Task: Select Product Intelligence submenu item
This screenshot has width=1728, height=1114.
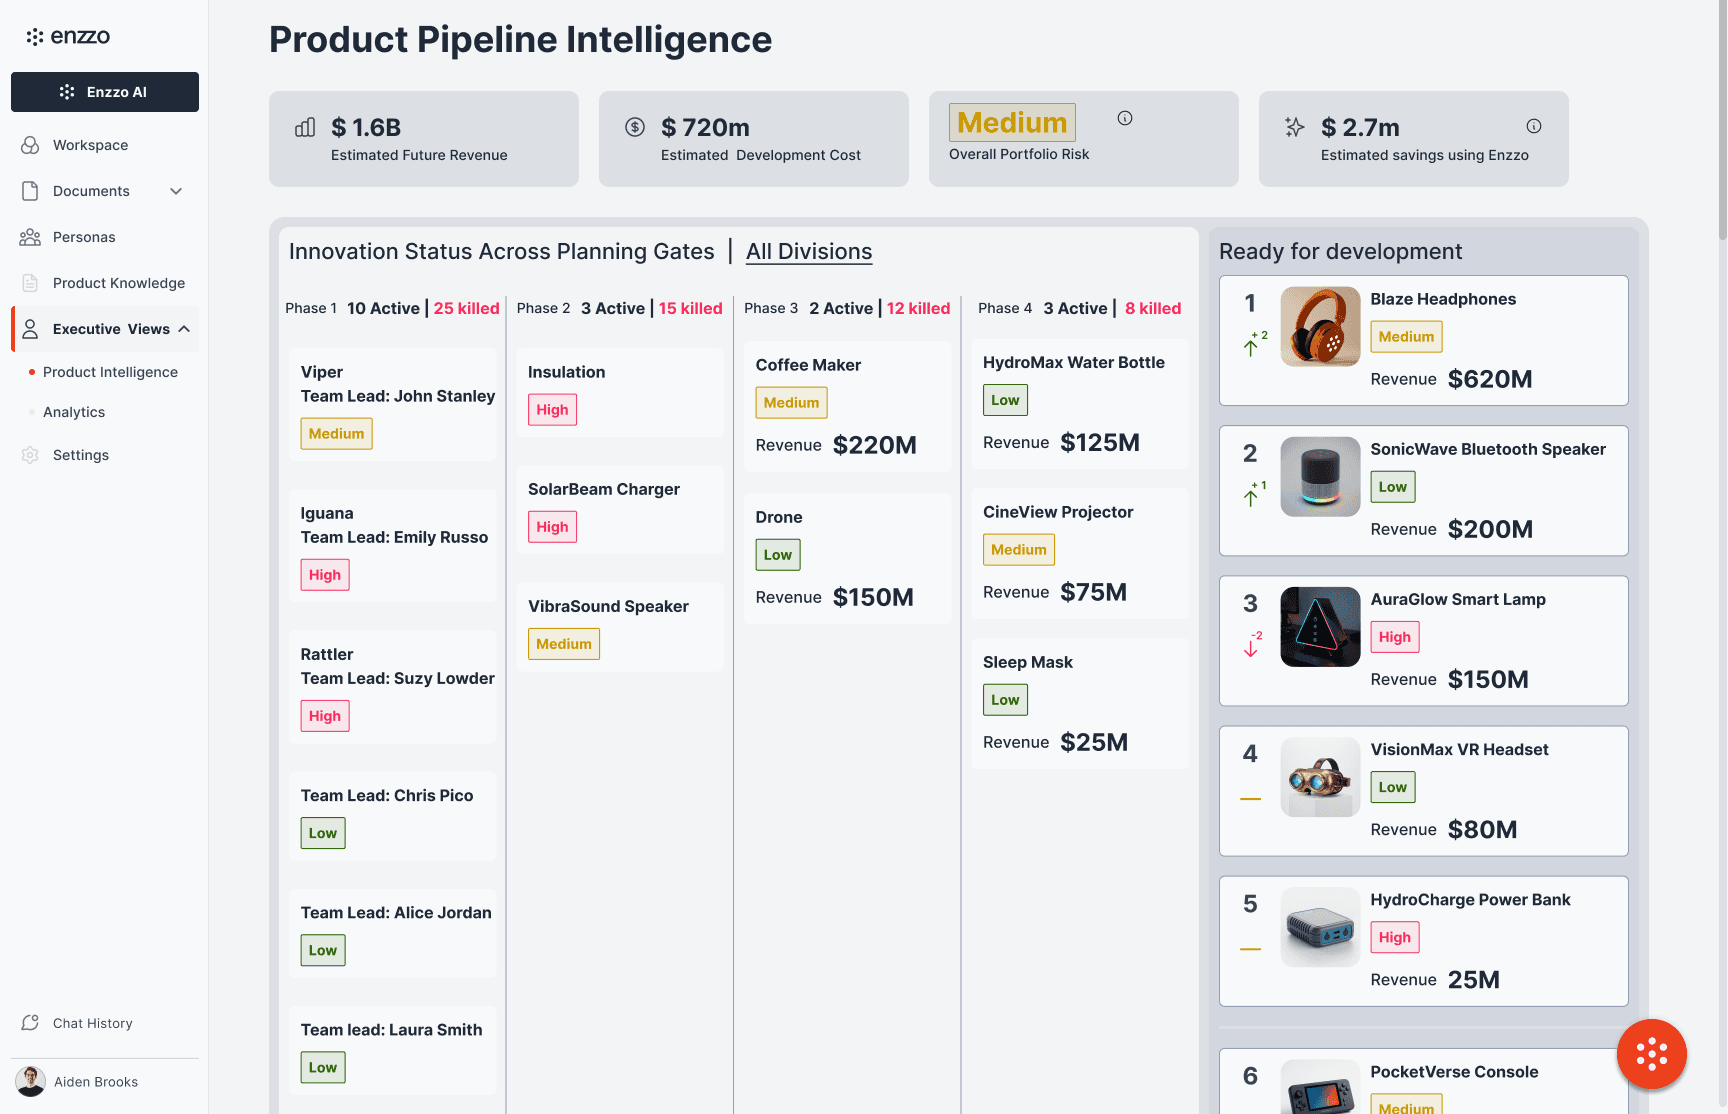Action: pyautogui.click(x=110, y=372)
